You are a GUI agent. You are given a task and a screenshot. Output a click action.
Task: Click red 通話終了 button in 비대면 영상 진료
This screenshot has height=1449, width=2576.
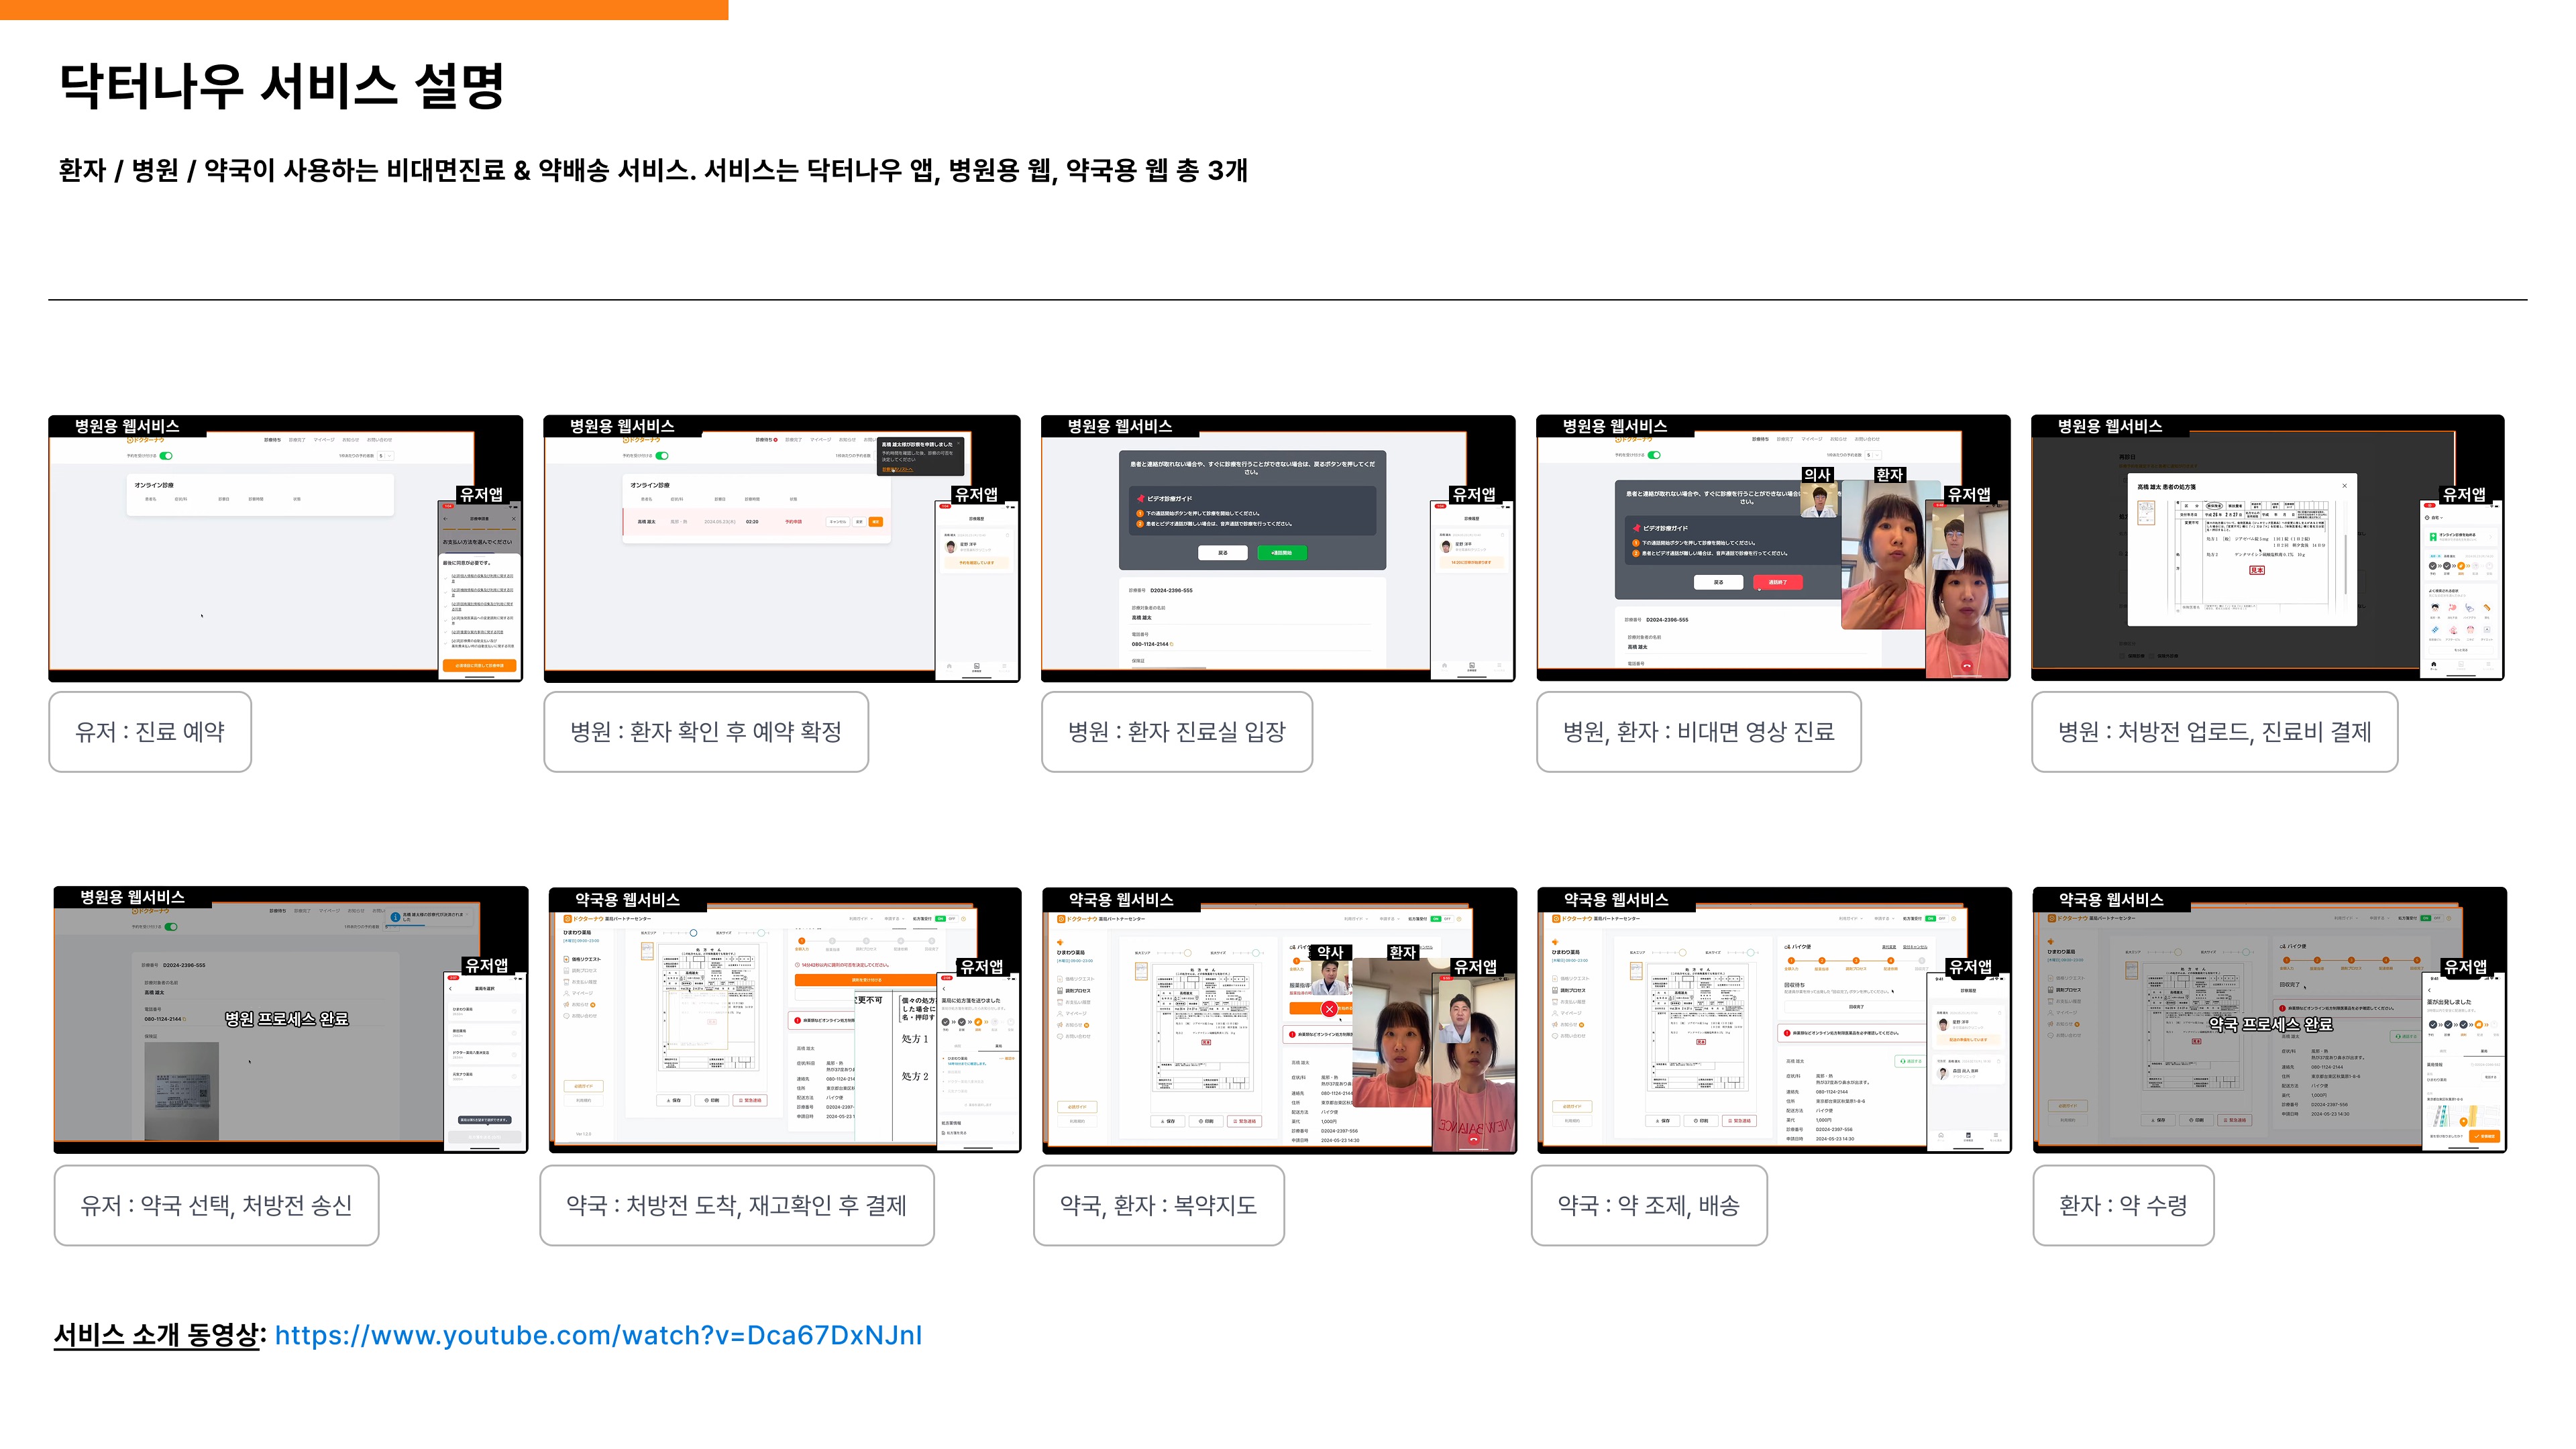pos(1777,582)
